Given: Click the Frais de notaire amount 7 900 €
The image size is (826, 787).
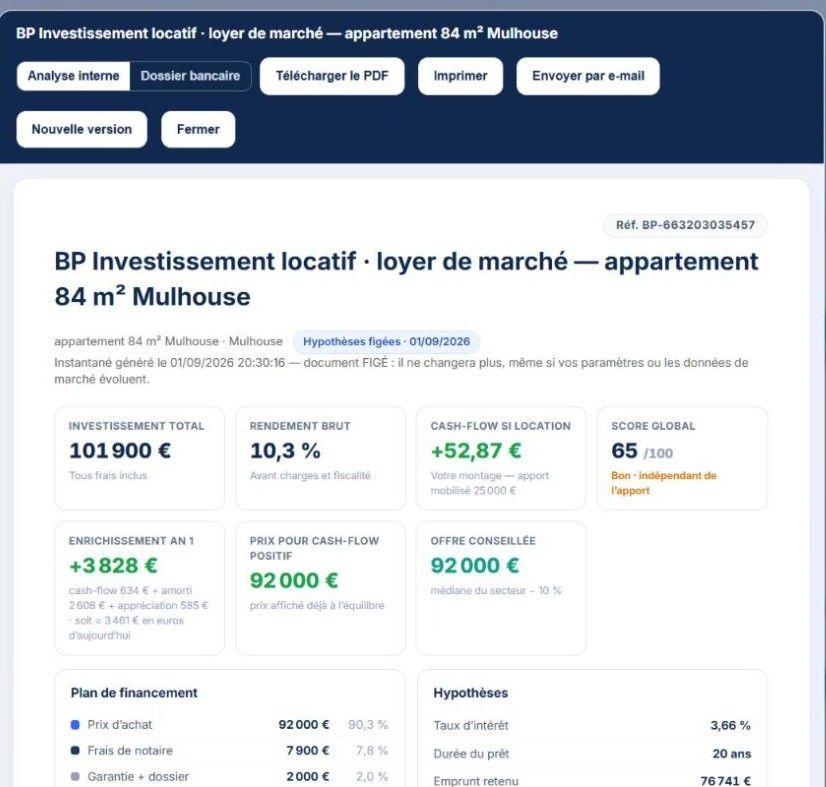Looking at the screenshot, I should 308,751.
